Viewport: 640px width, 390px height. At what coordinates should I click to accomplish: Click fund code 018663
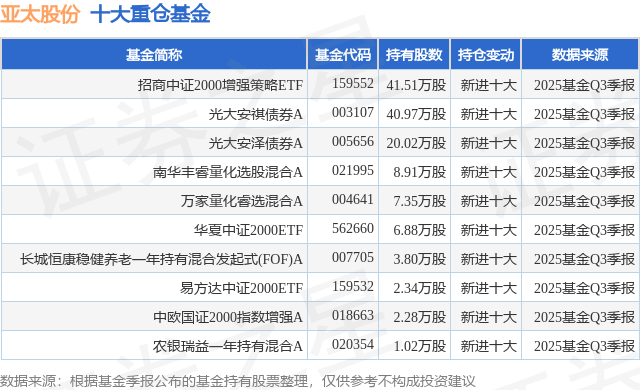[353, 315]
